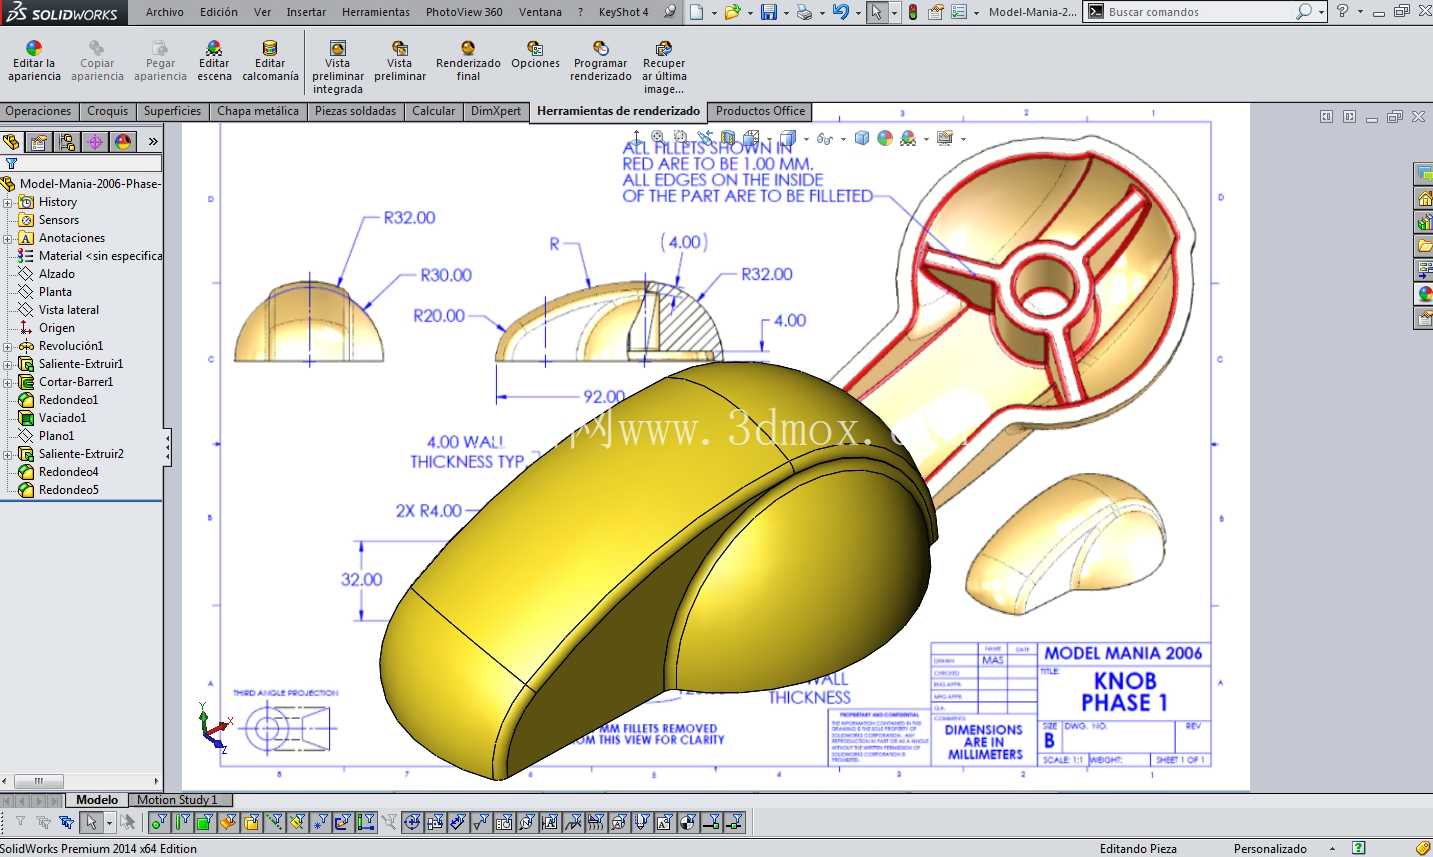Expand Saliente-Extruir1 feature
The width and height of the screenshot is (1433, 857).
pos(8,364)
